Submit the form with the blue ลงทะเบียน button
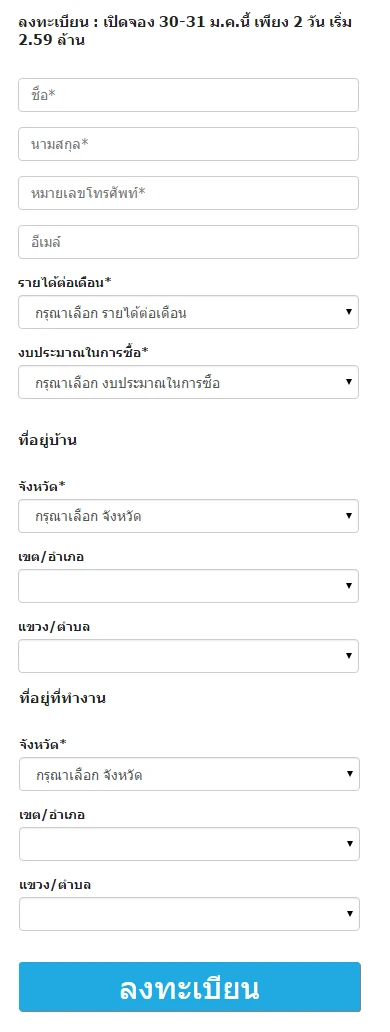The width and height of the screenshot is (390, 1032). (x=189, y=987)
